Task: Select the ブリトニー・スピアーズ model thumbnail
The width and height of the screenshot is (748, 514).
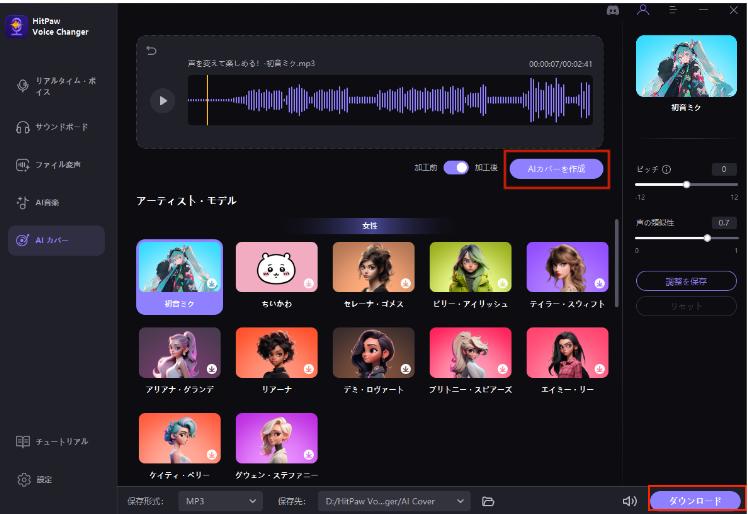Action: coord(470,353)
